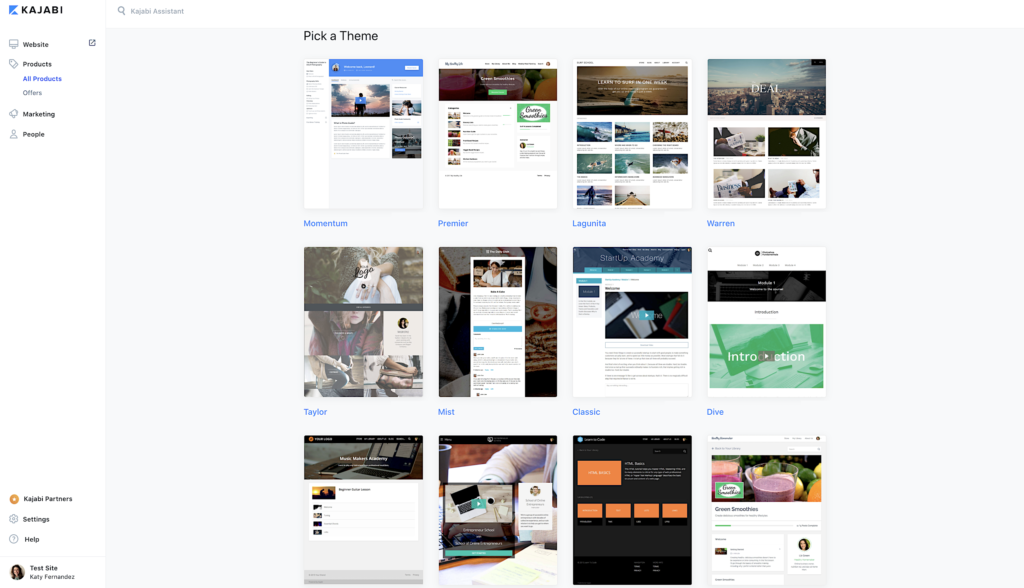Click the Help question mark icon
Image resolution: width=1024 pixels, height=588 pixels.
(x=14, y=539)
